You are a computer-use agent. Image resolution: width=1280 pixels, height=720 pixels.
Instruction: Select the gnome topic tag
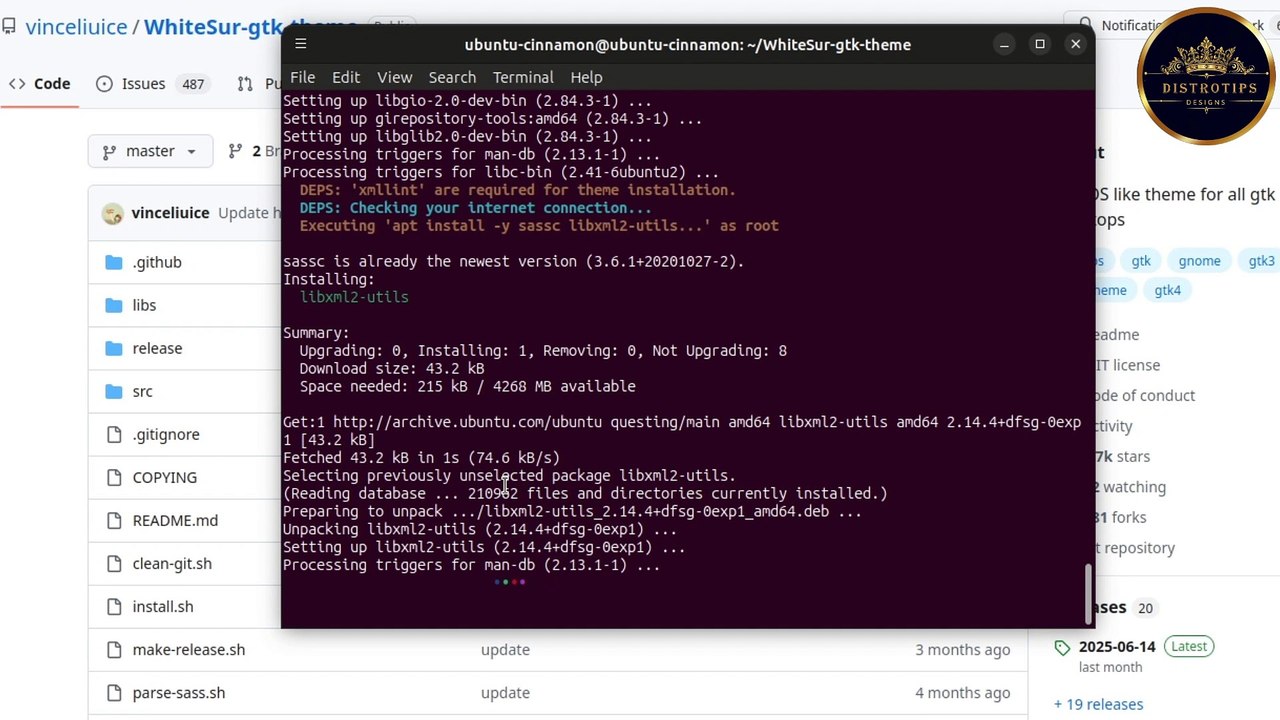click(x=1199, y=261)
